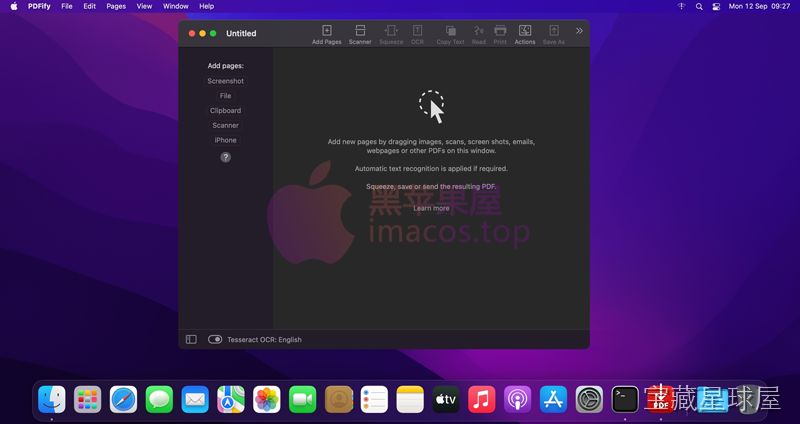Image resolution: width=800 pixels, height=424 pixels.
Task: Open Notes from the Dock
Action: click(410, 400)
